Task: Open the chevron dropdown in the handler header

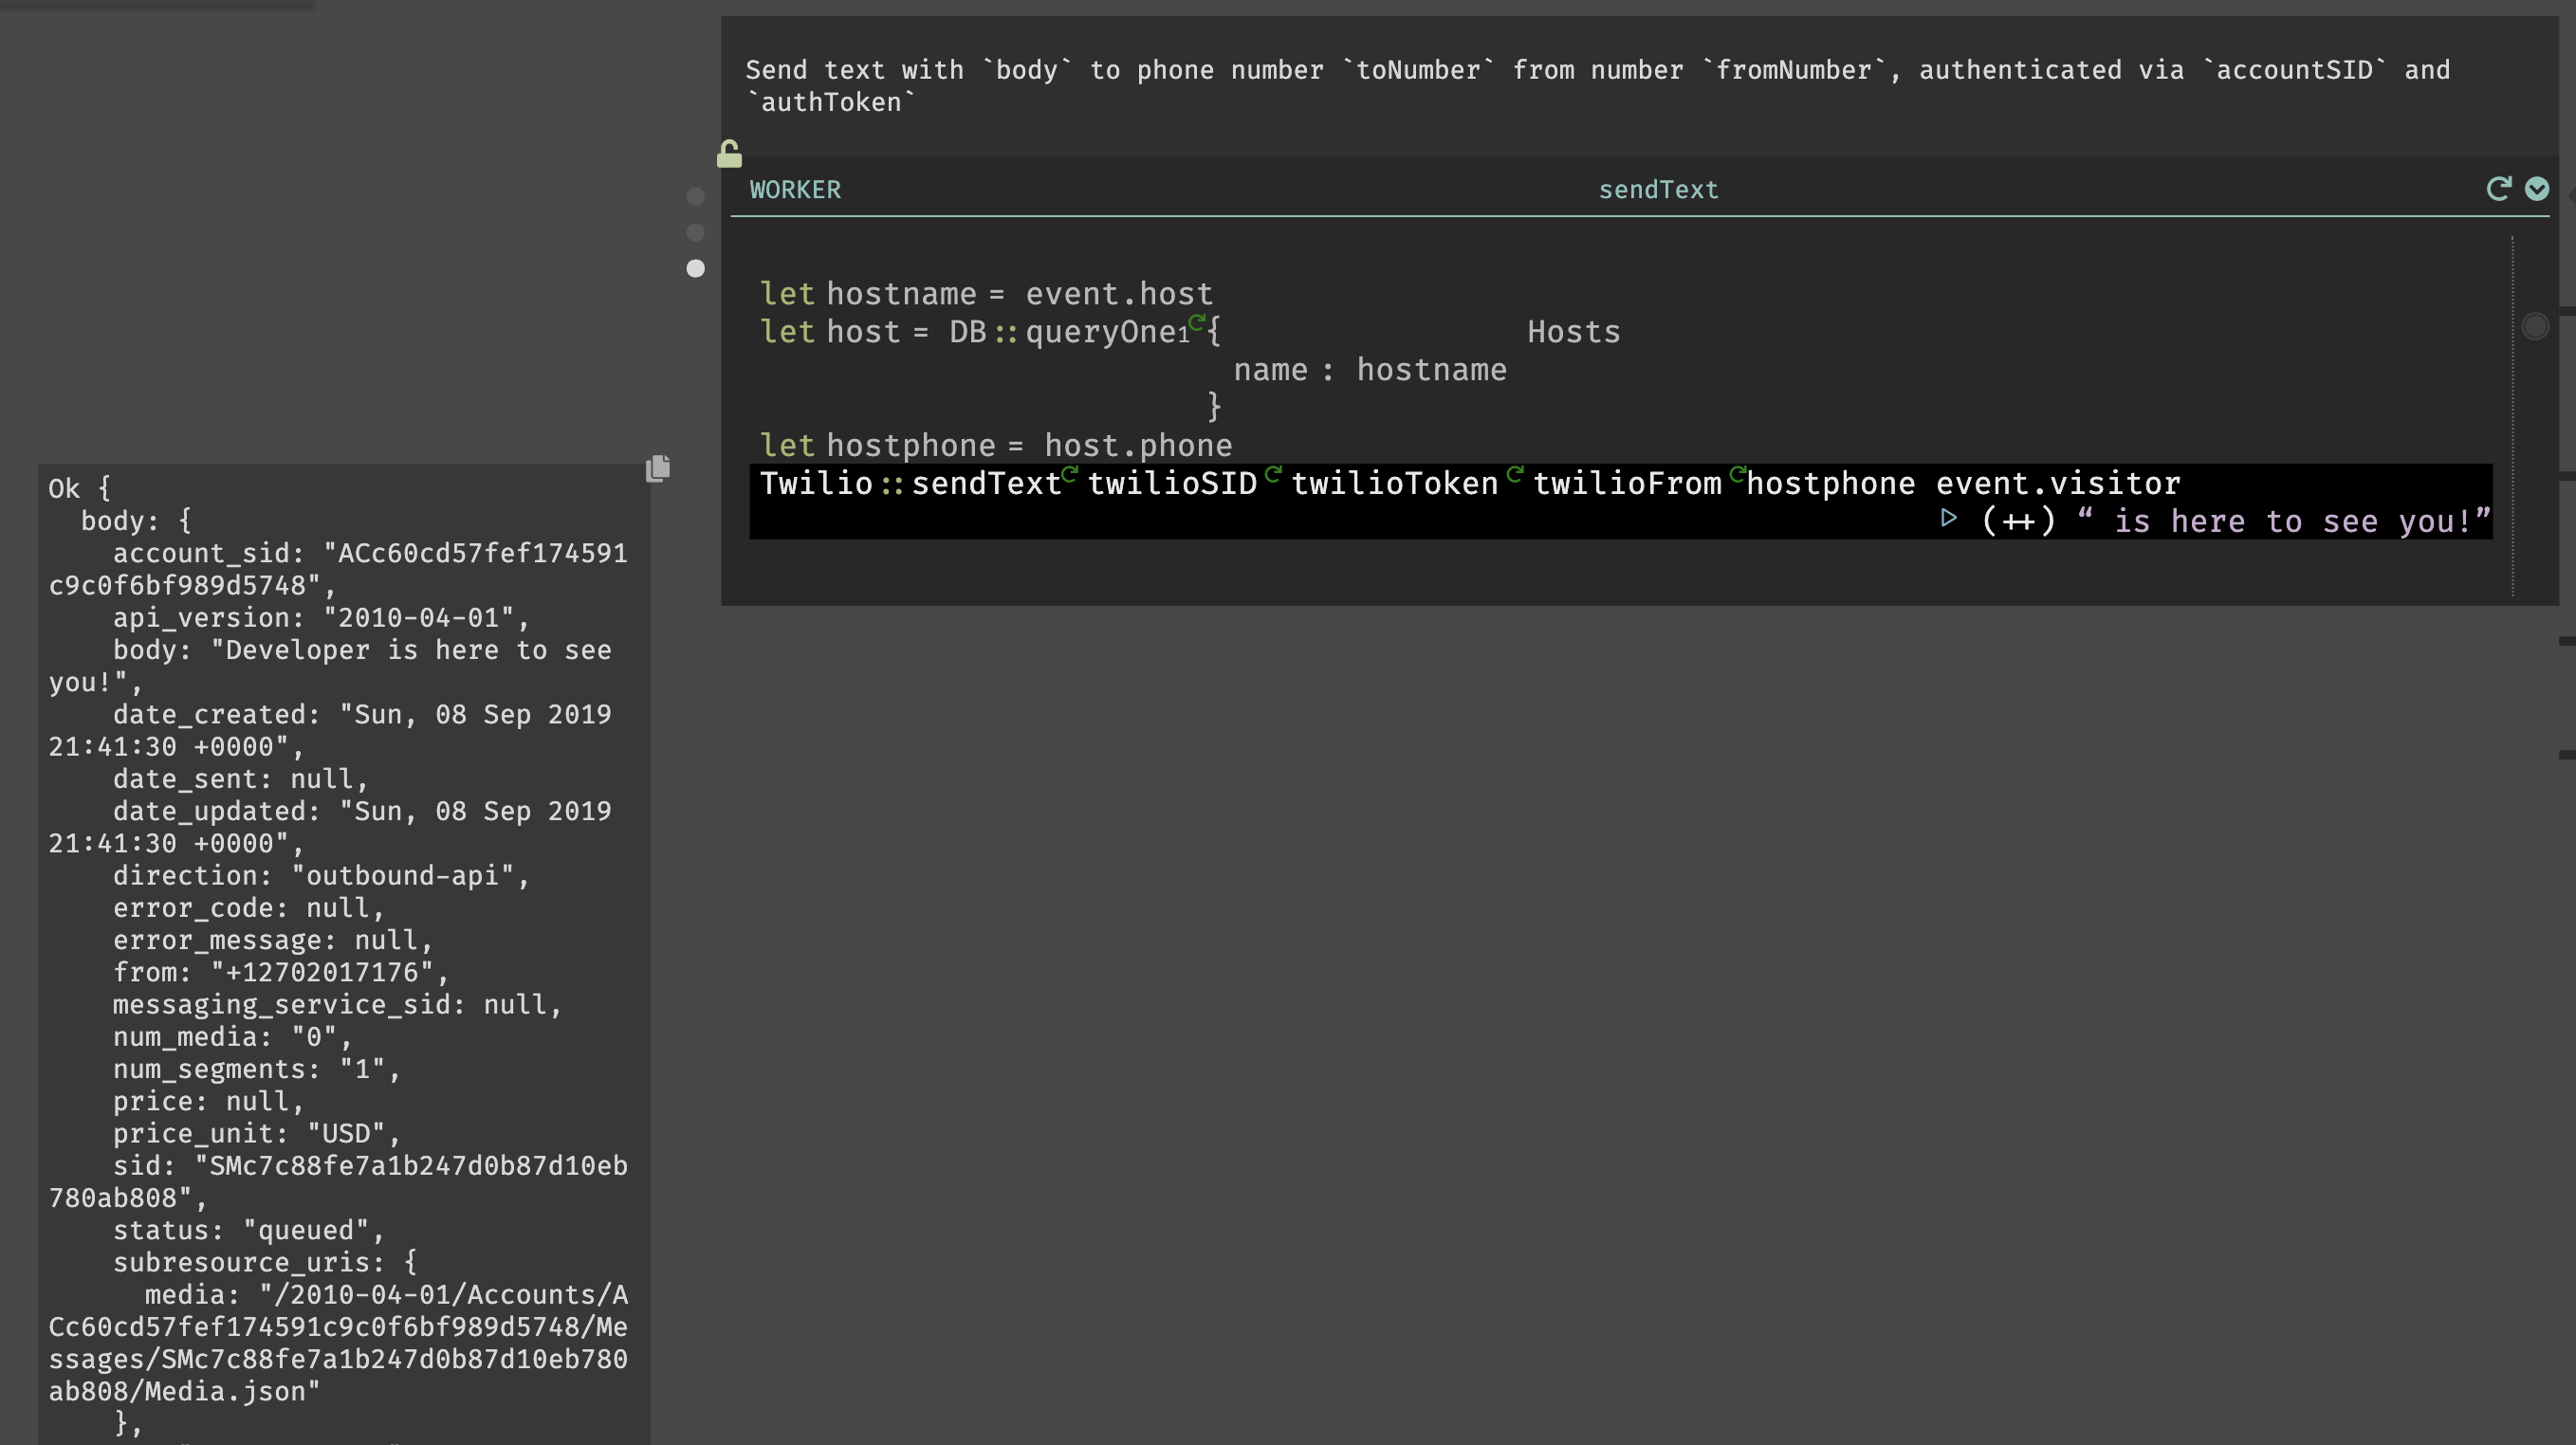Action: coord(2537,189)
